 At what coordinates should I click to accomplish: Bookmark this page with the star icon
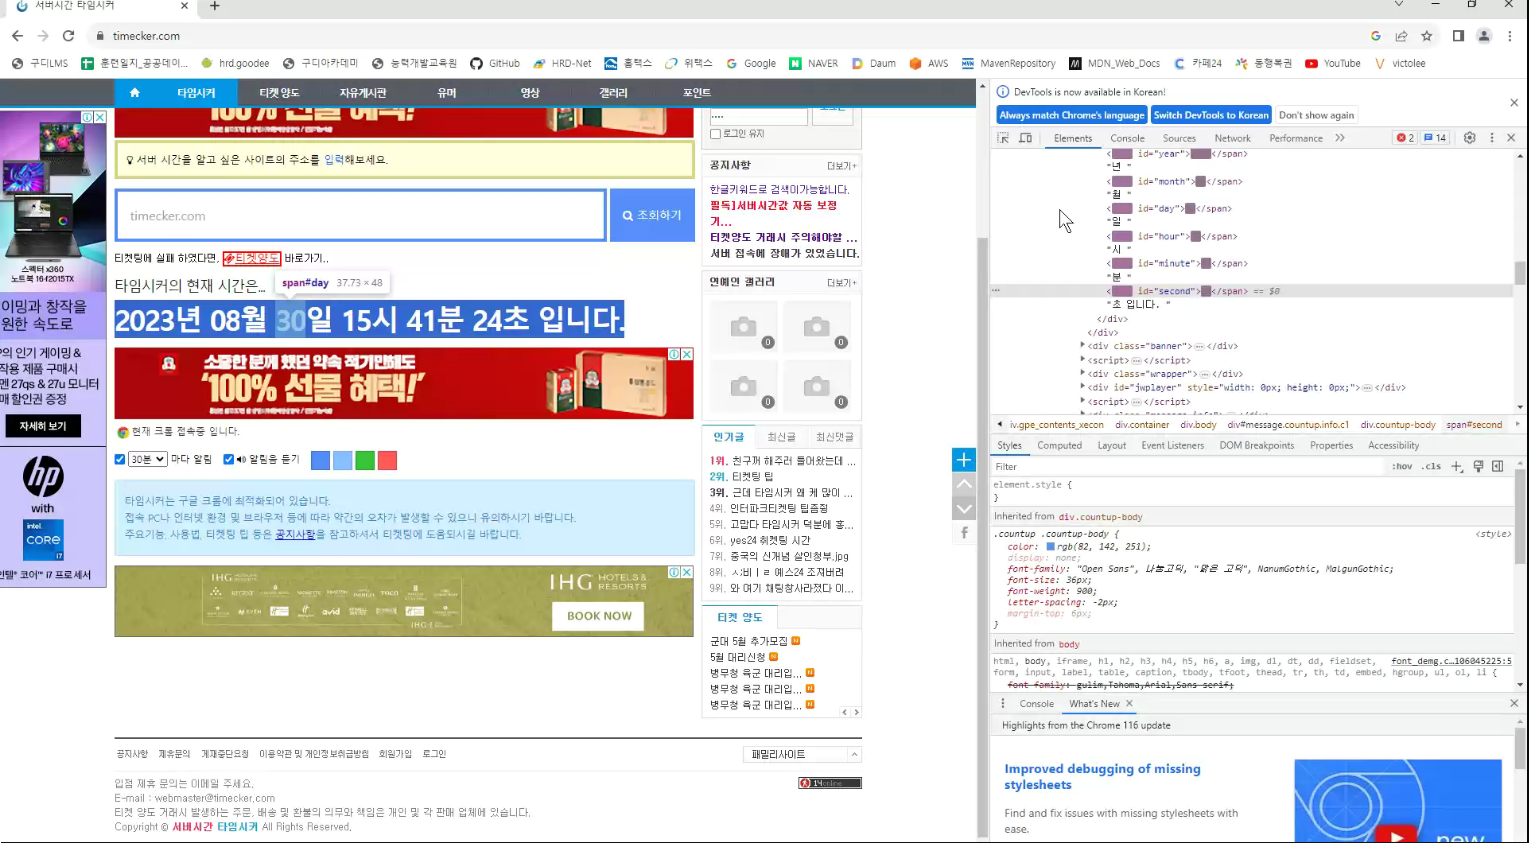[x=1427, y=36]
